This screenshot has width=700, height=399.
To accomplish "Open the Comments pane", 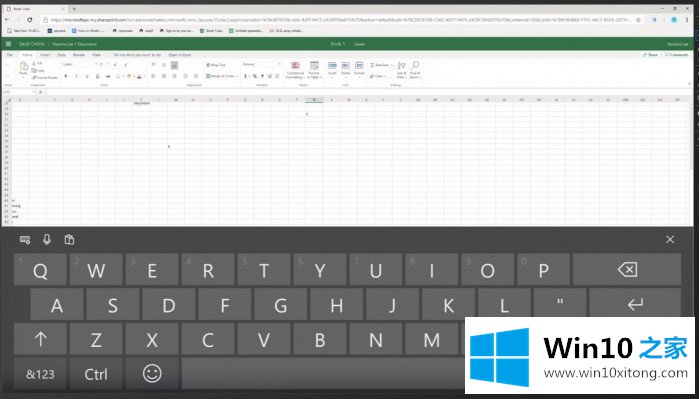I will click(x=677, y=55).
